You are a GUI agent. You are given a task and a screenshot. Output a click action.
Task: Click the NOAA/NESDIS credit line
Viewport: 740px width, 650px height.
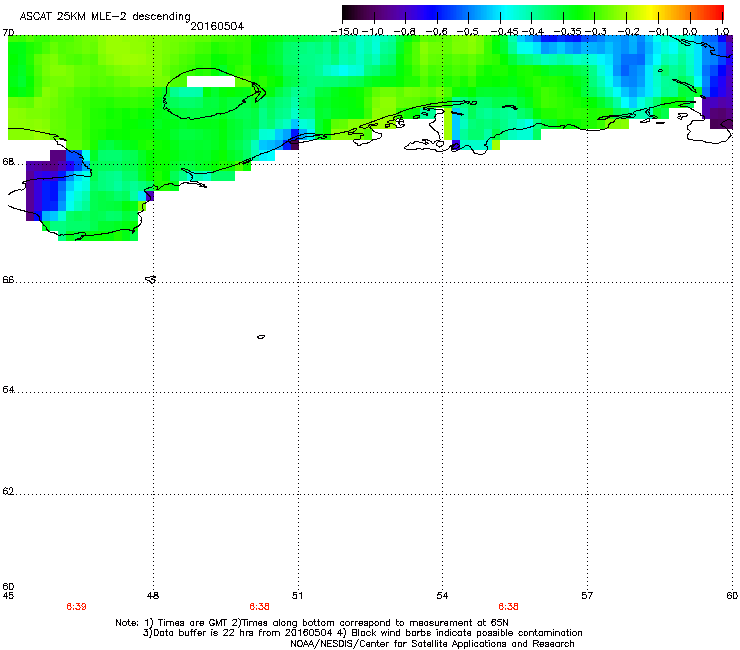(432, 644)
